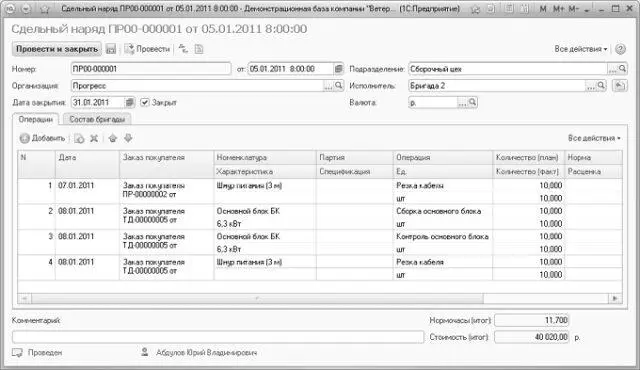
Task: Search Подразделение with magnifier icon
Action: (x=622, y=69)
